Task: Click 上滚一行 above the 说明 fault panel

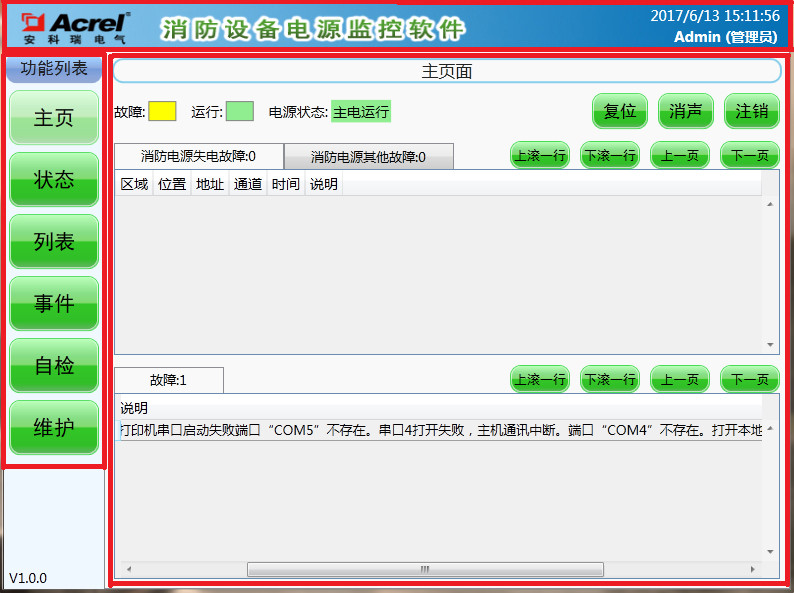Action: [x=539, y=380]
